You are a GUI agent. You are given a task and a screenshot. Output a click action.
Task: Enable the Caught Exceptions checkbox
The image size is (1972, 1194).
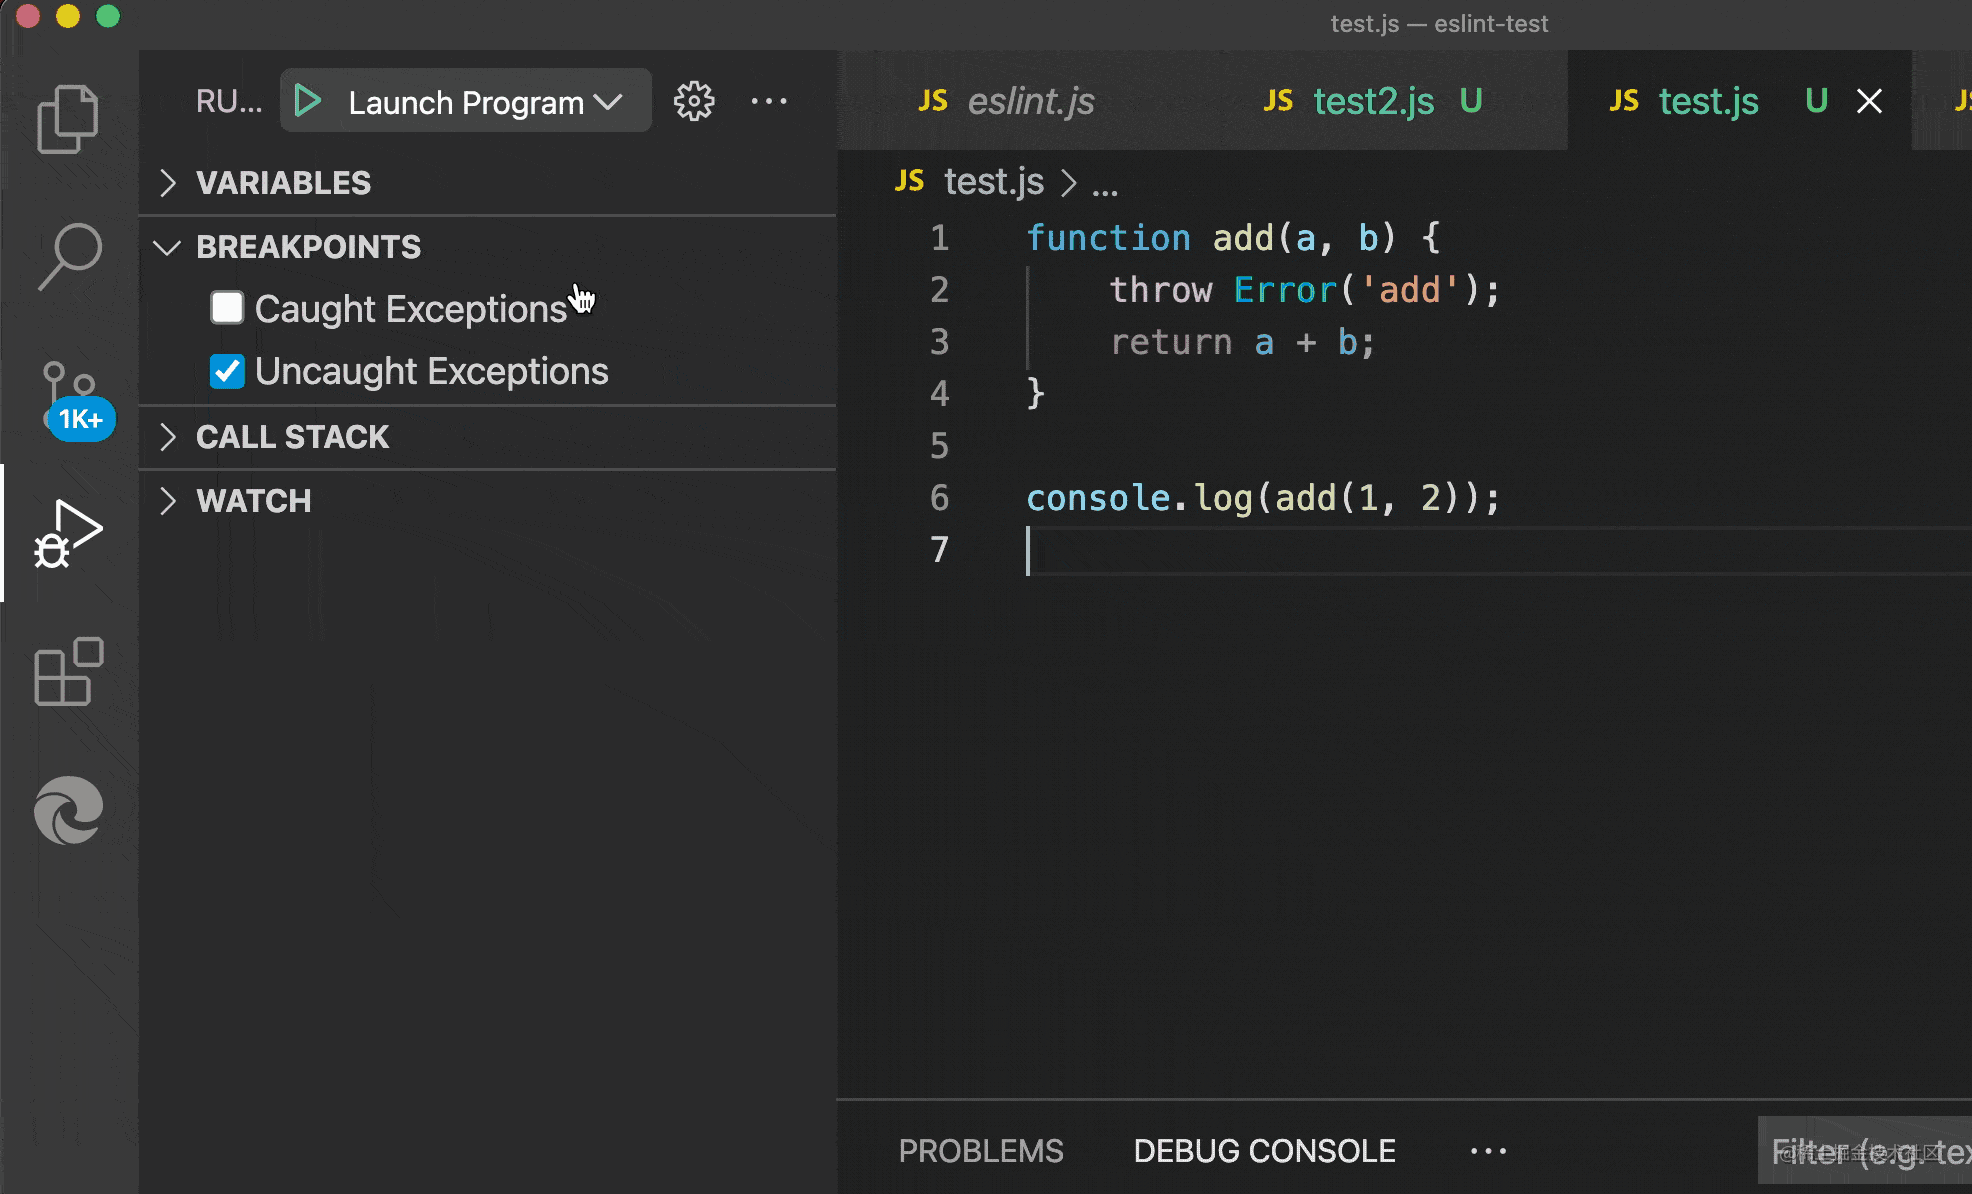227,308
